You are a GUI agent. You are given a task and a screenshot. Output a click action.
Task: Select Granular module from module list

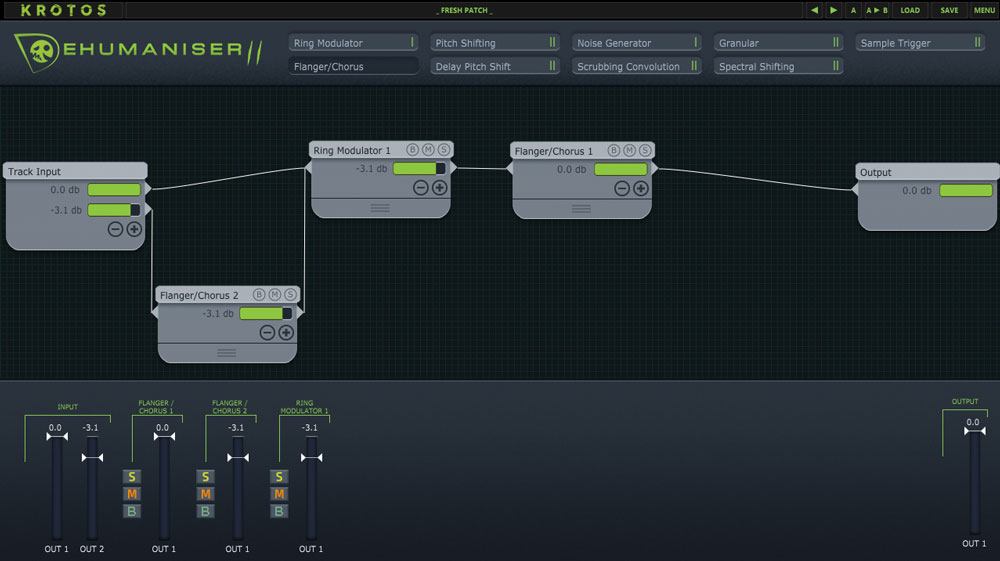coord(780,43)
